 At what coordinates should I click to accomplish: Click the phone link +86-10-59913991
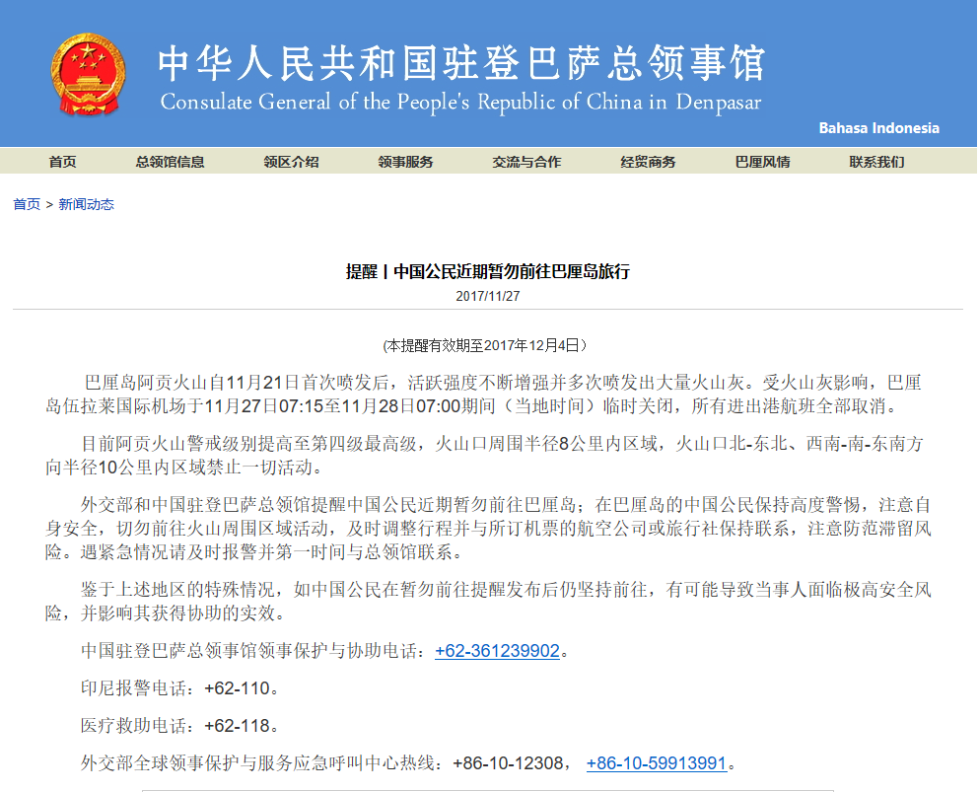[656, 763]
